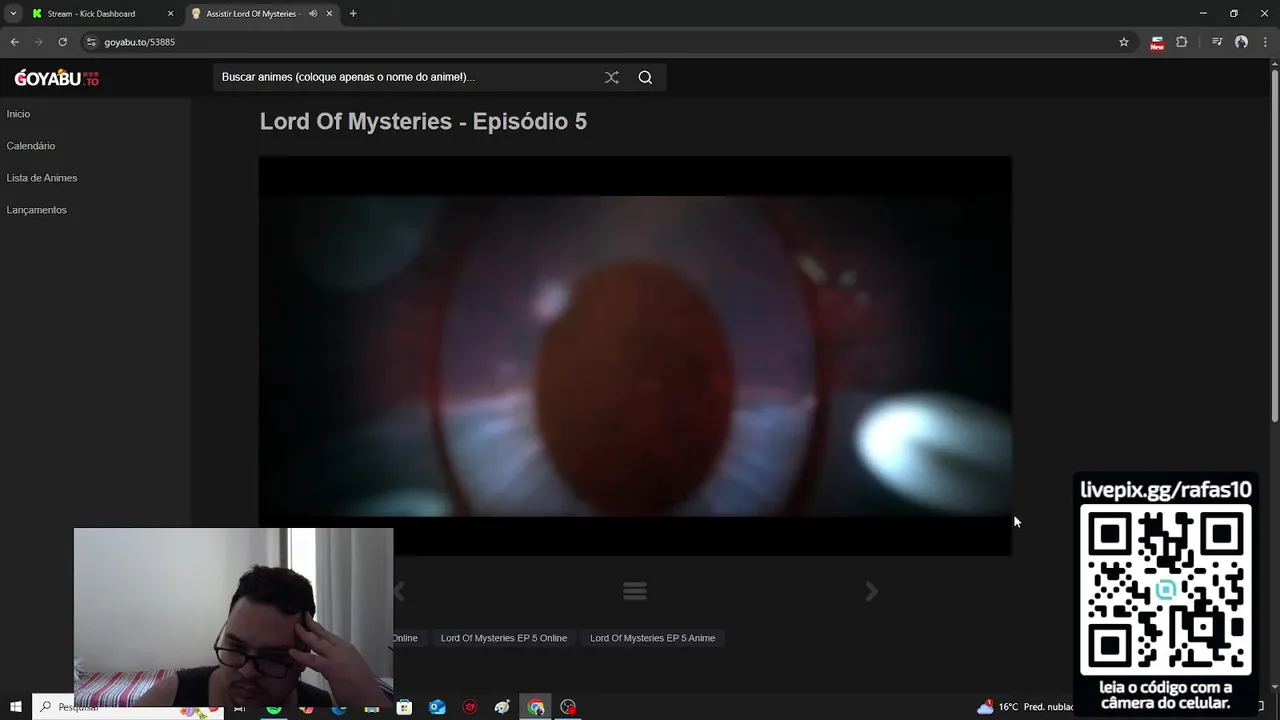Focus the Buscar animes search field
This screenshot has width=1280, height=720.
click(405, 77)
